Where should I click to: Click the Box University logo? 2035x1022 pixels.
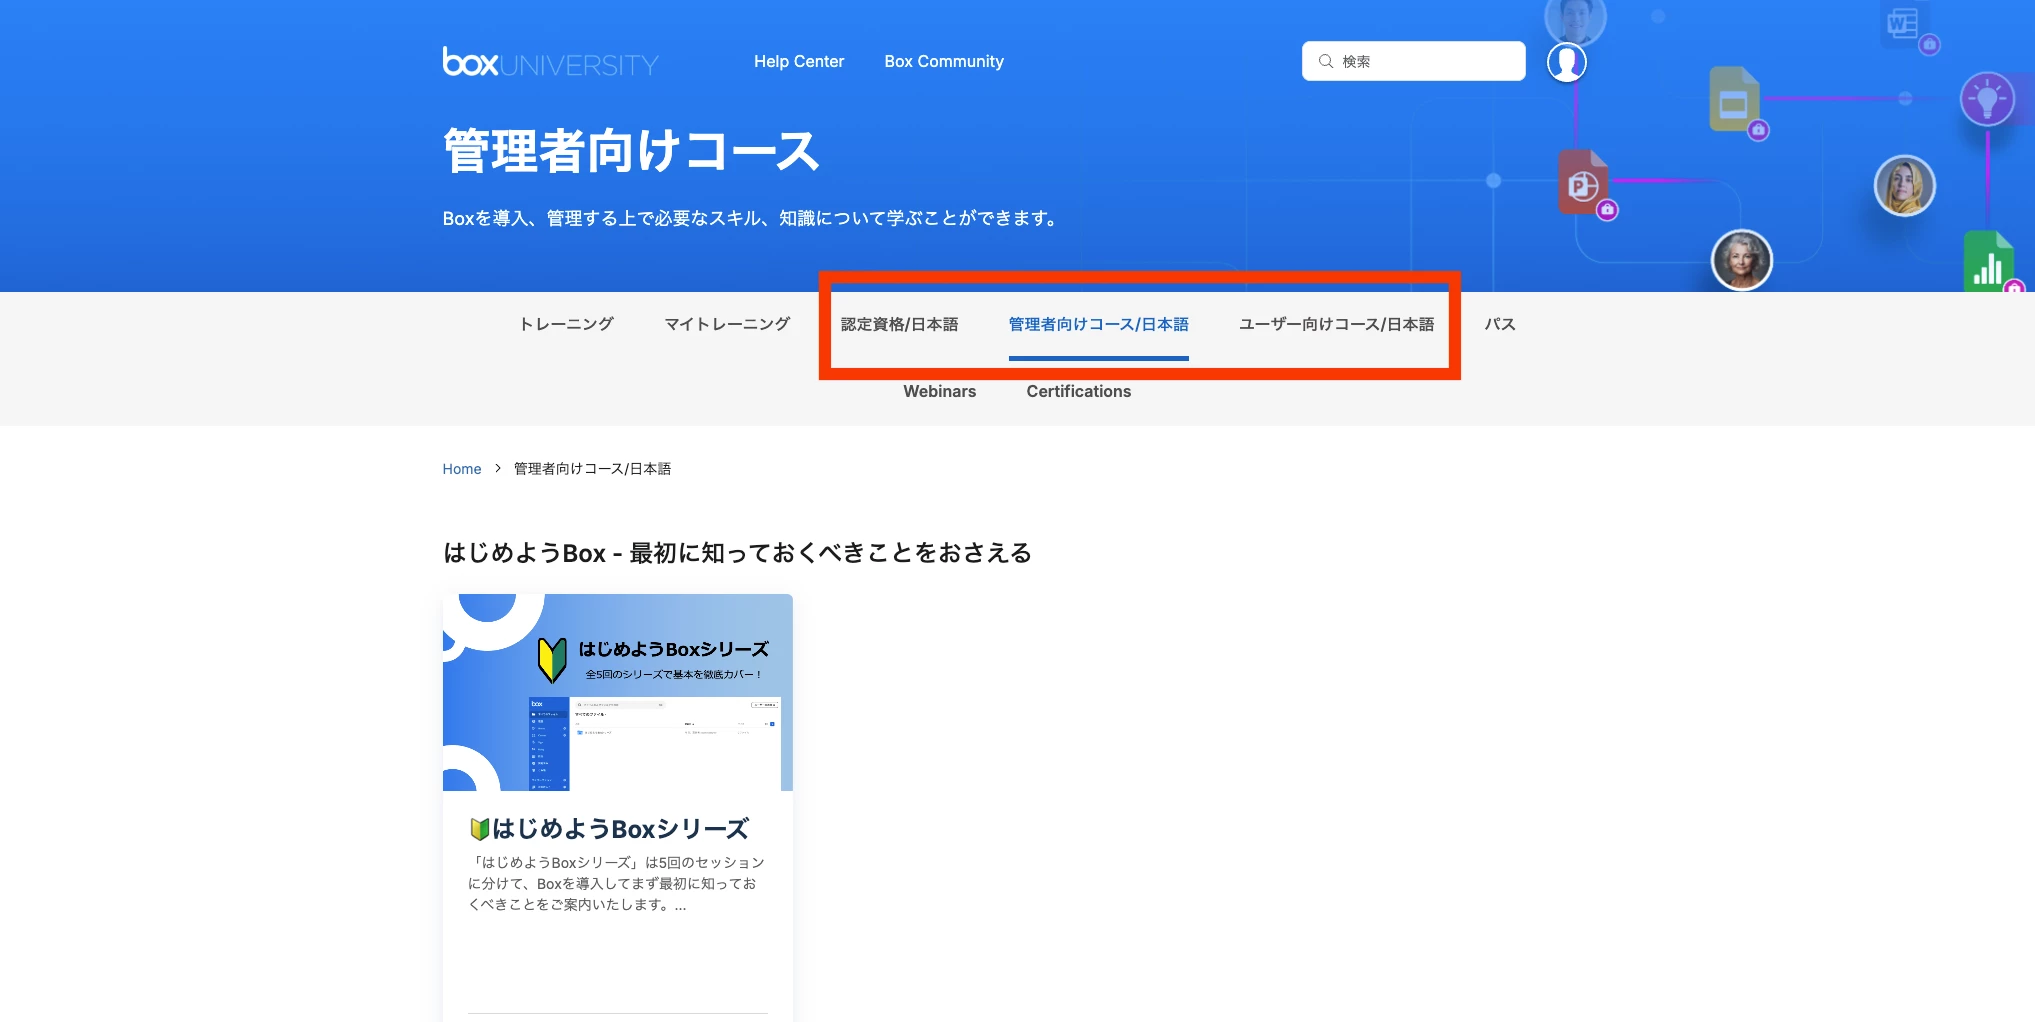(550, 62)
